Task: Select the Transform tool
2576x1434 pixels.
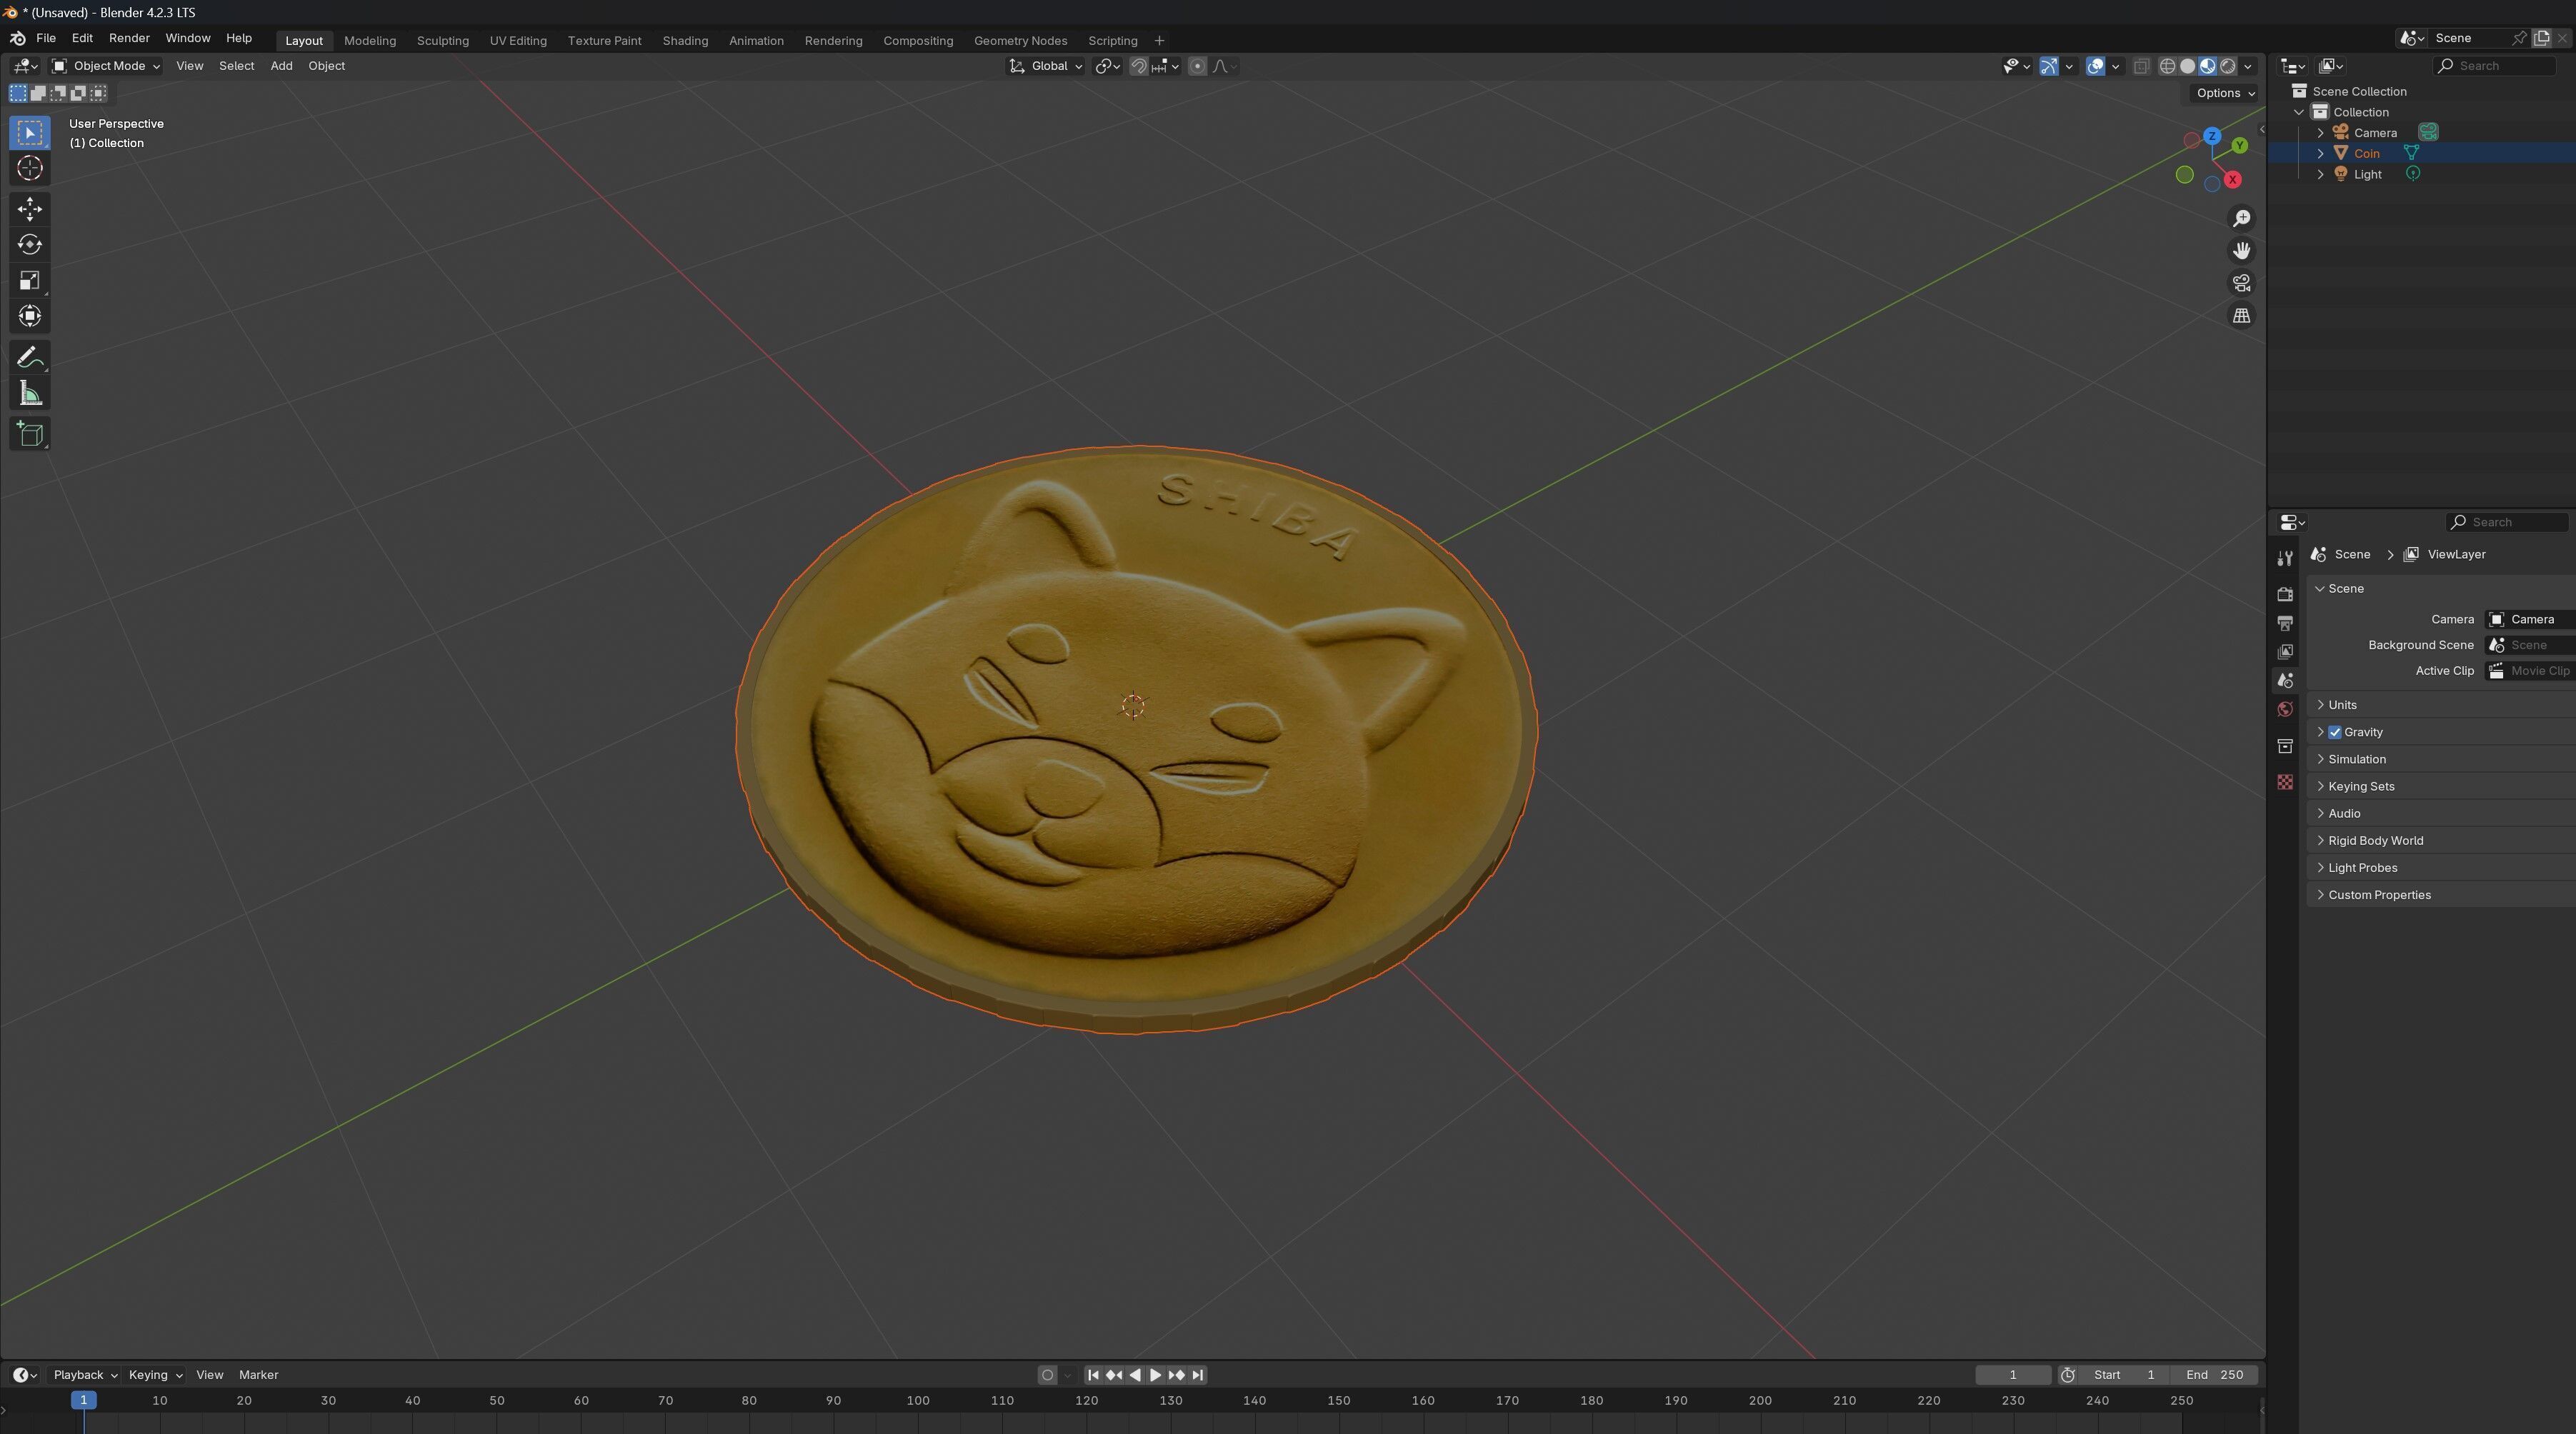Action: pos(30,317)
